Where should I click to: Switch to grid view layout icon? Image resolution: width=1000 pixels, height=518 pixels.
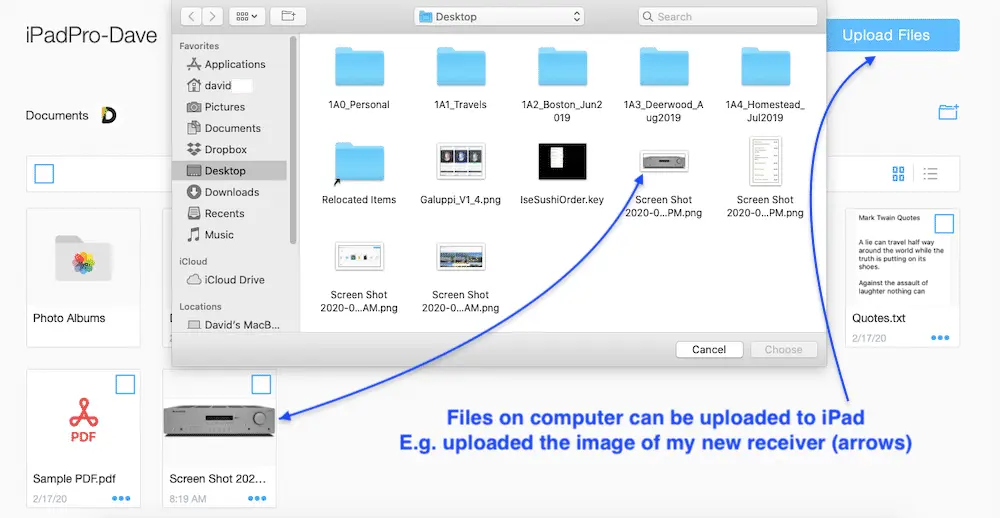point(898,174)
